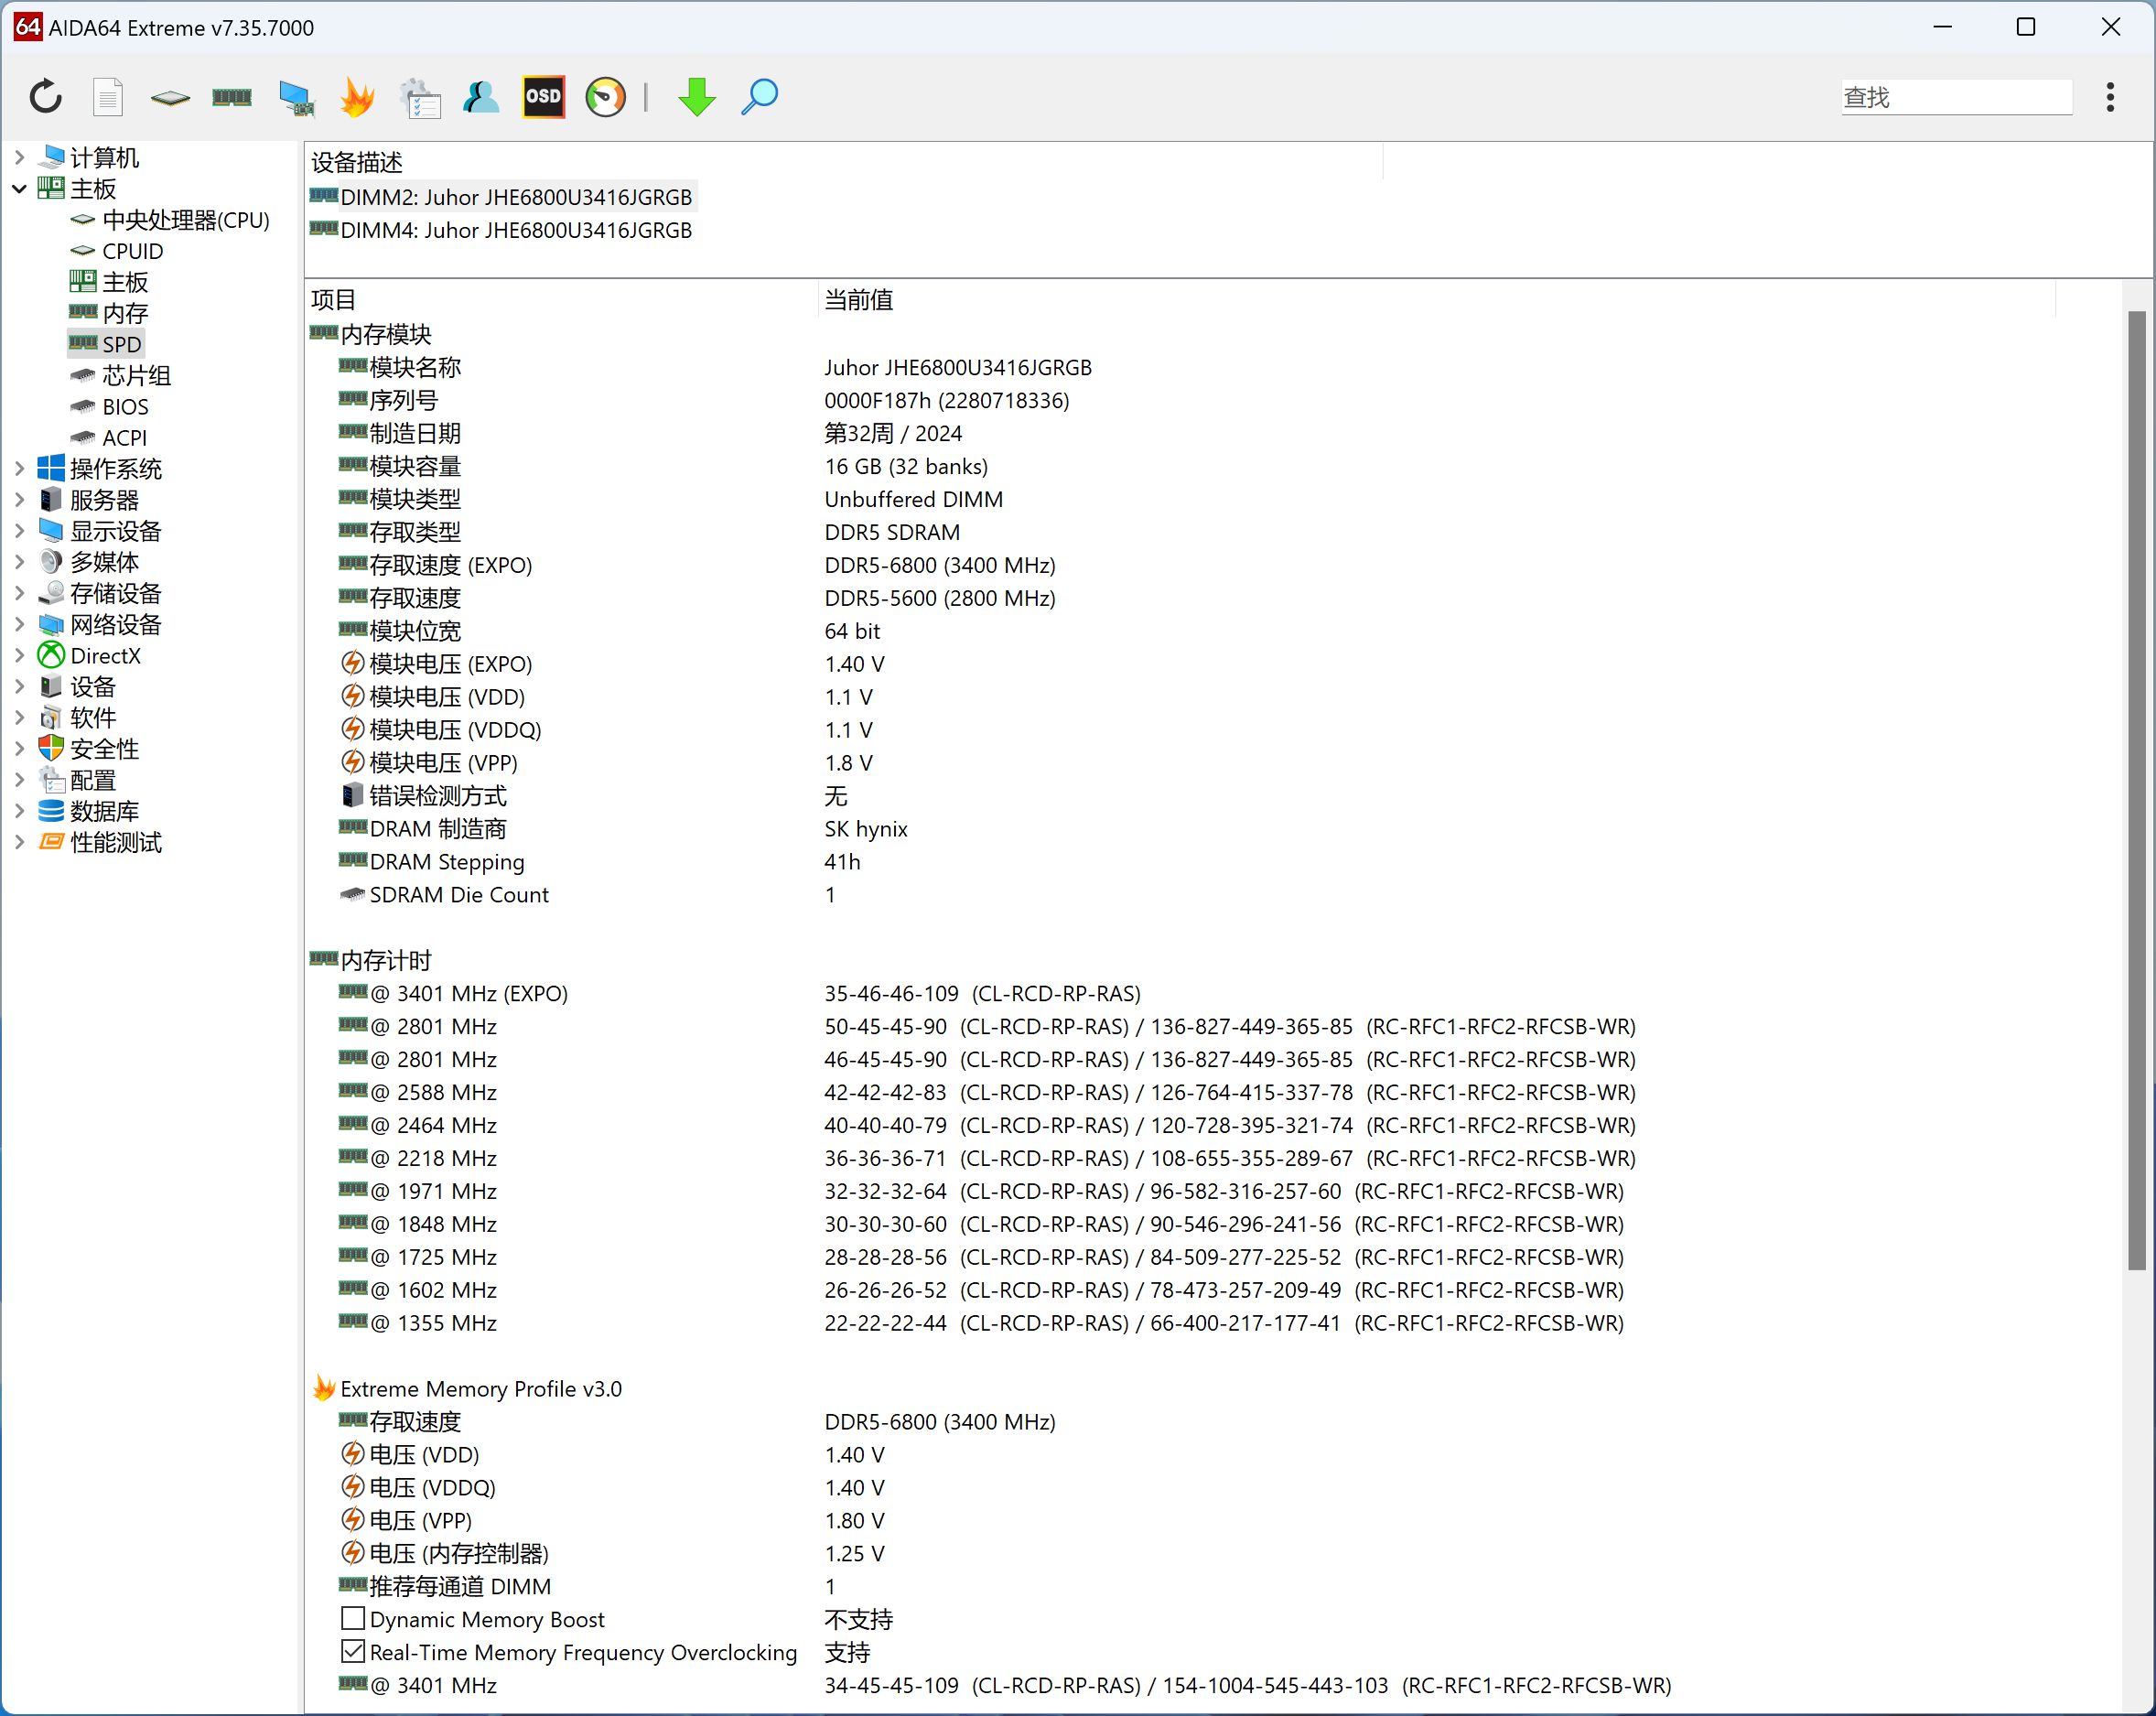This screenshot has width=2156, height=1716.
Task: Open the OSD panel icon
Action: 544,97
